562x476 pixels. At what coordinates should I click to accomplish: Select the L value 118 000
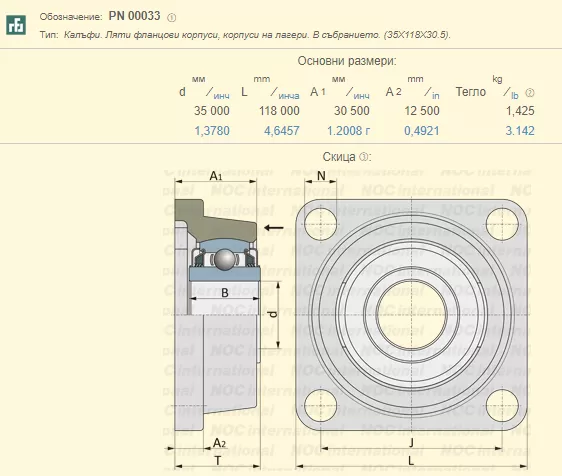(279, 111)
